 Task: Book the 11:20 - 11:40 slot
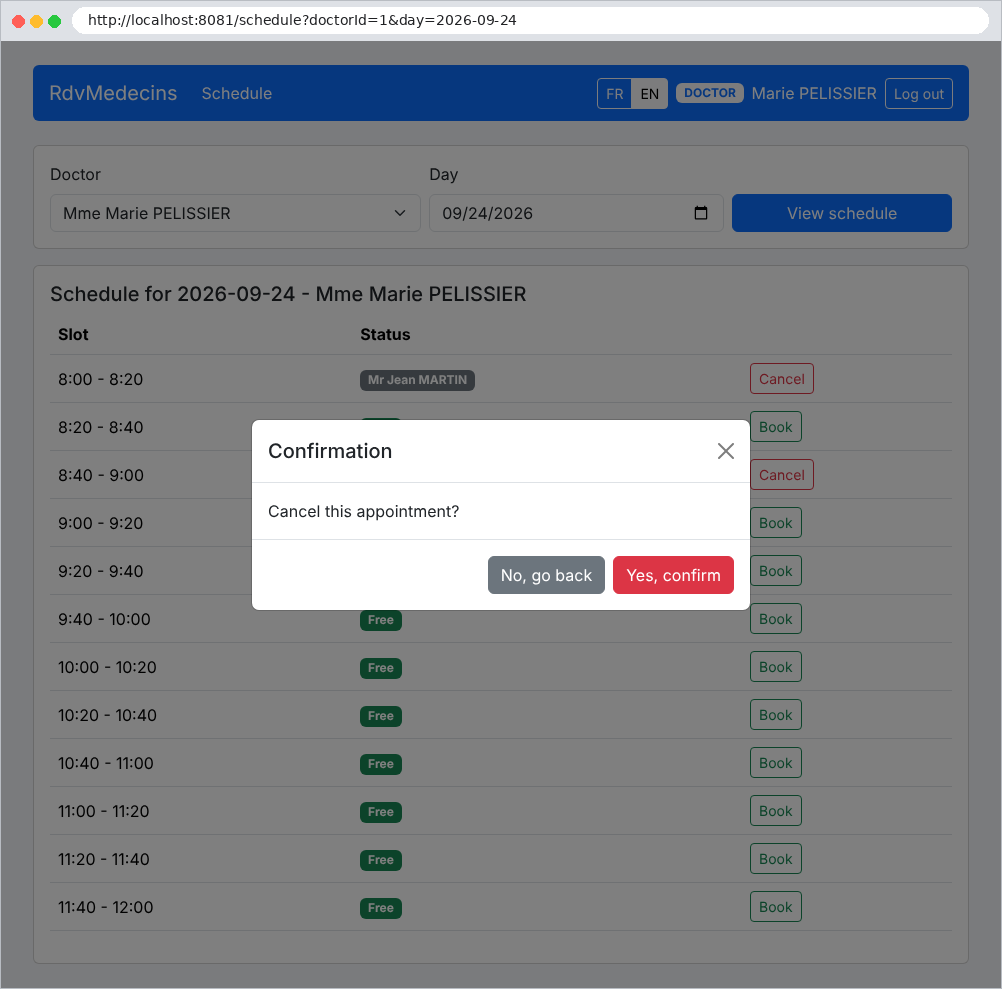point(775,858)
